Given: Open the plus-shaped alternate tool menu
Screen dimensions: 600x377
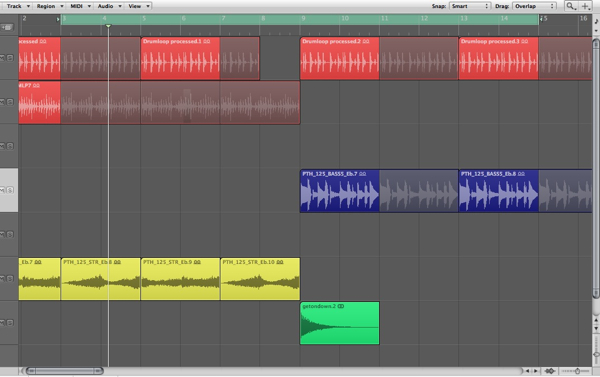Looking at the screenshot, I should click(585, 6).
